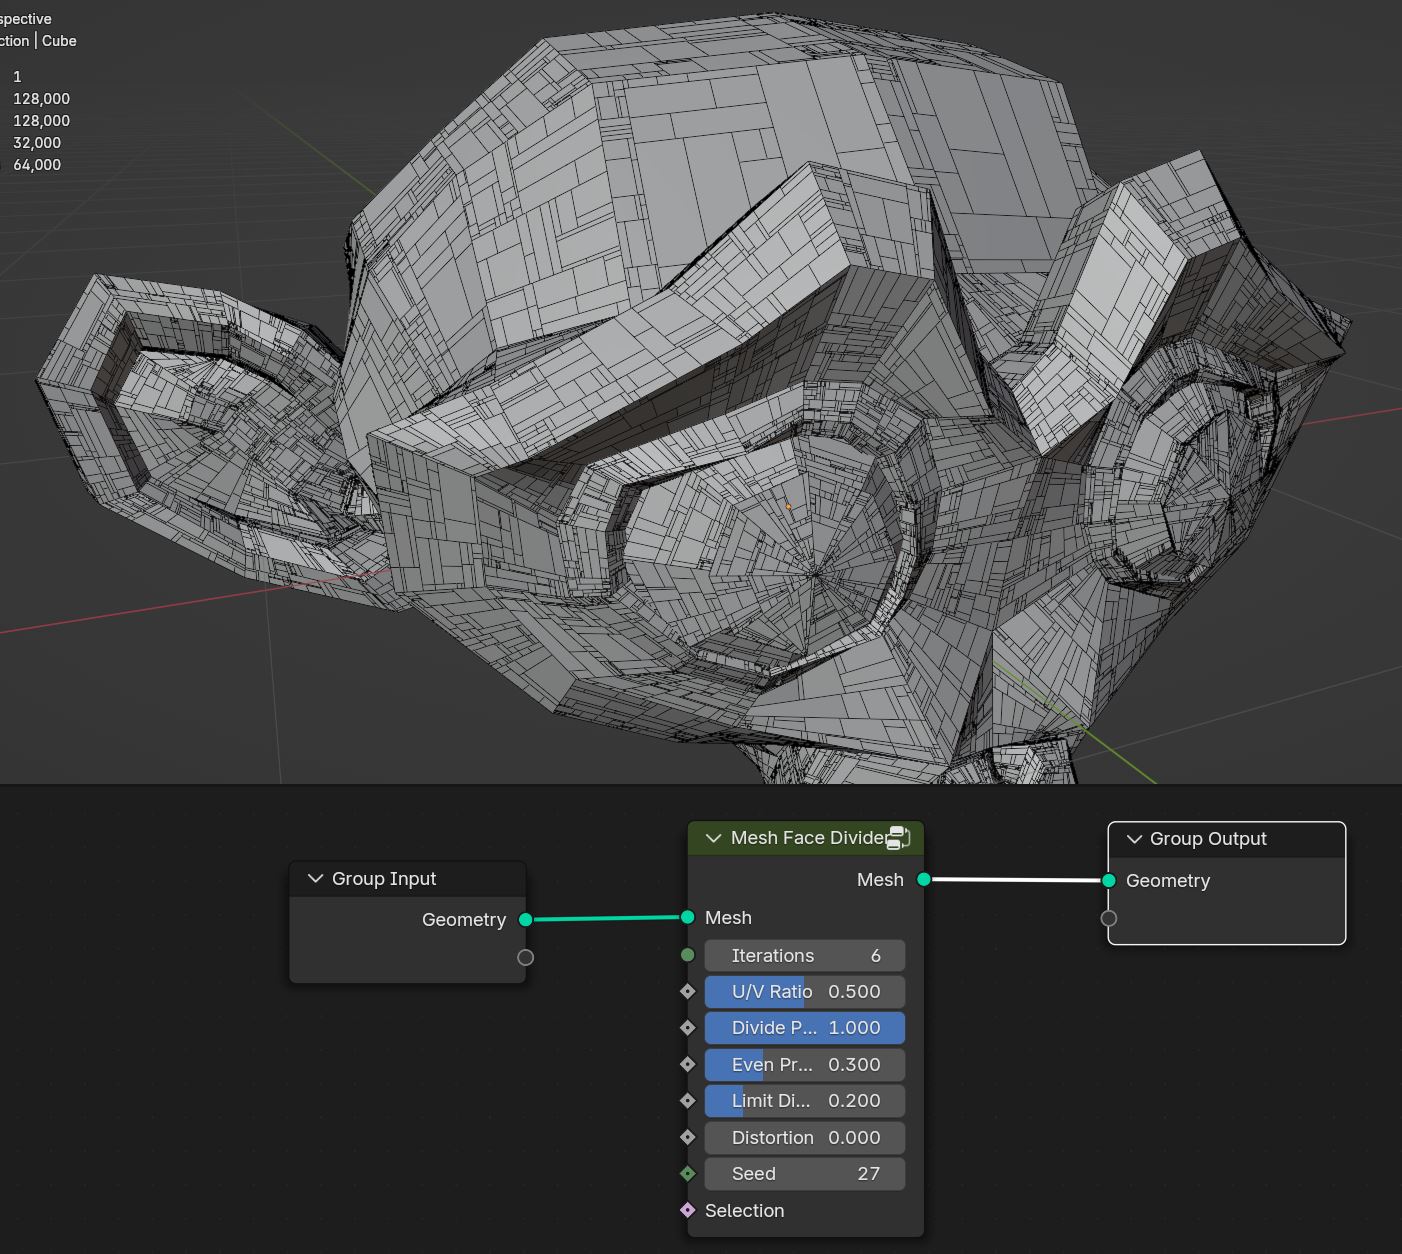Click the pink Selection socket diamond
The height and width of the screenshot is (1254, 1402).
point(688,1210)
